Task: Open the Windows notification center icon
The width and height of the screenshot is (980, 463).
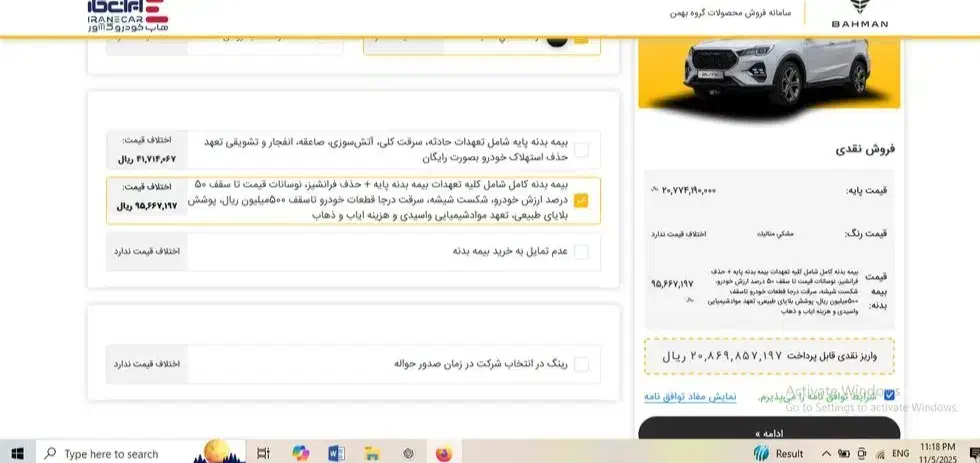Action: pyautogui.click(x=974, y=454)
